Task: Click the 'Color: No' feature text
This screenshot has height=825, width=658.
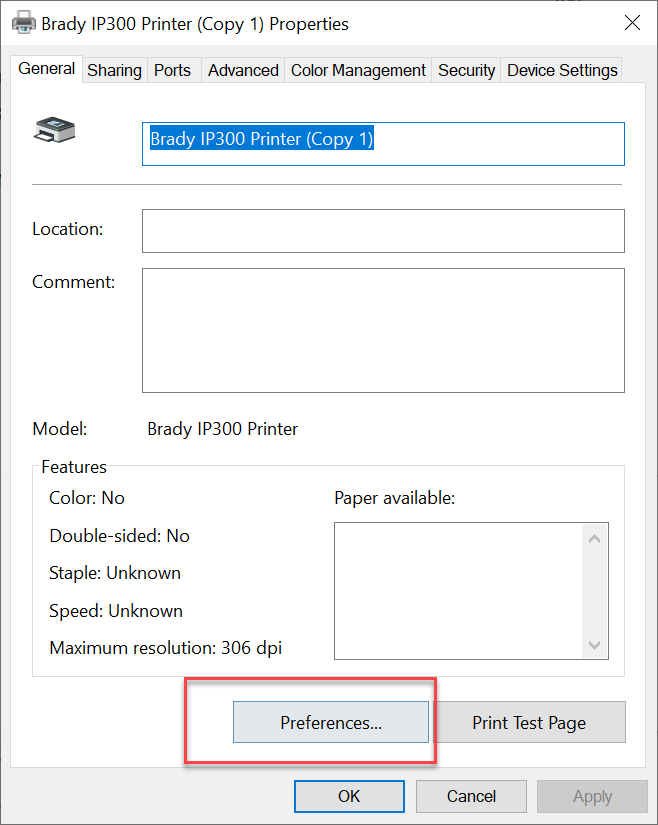Action: click(87, 498)
